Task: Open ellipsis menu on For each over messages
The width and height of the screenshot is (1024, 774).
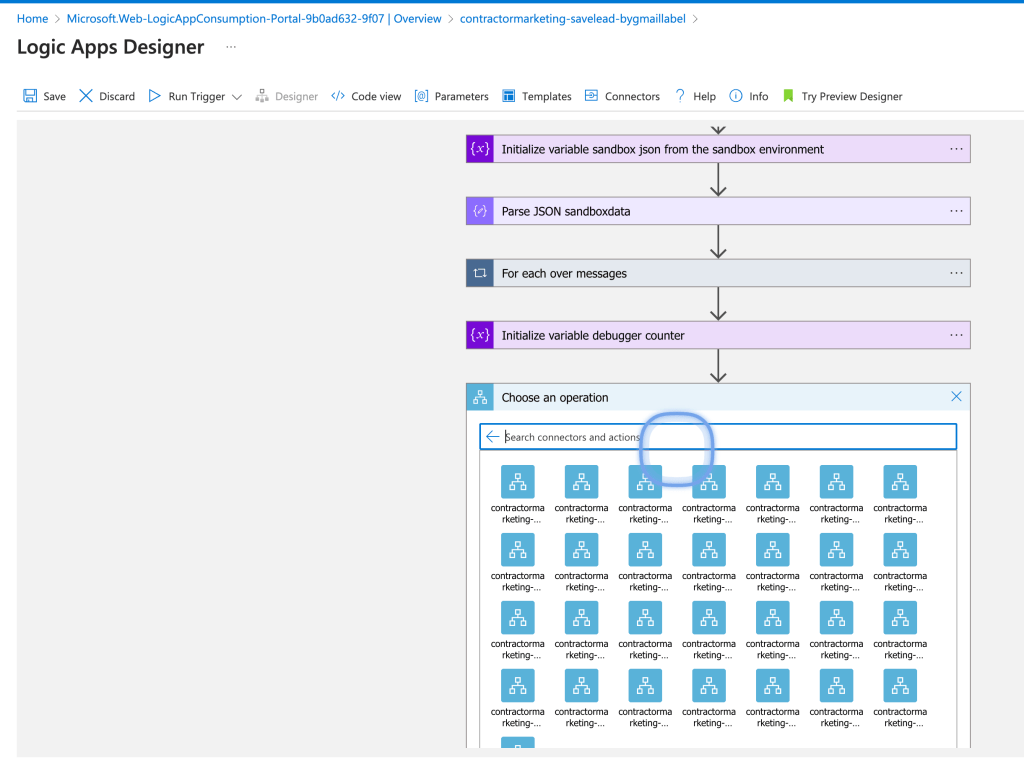Action: click(956, 274)
